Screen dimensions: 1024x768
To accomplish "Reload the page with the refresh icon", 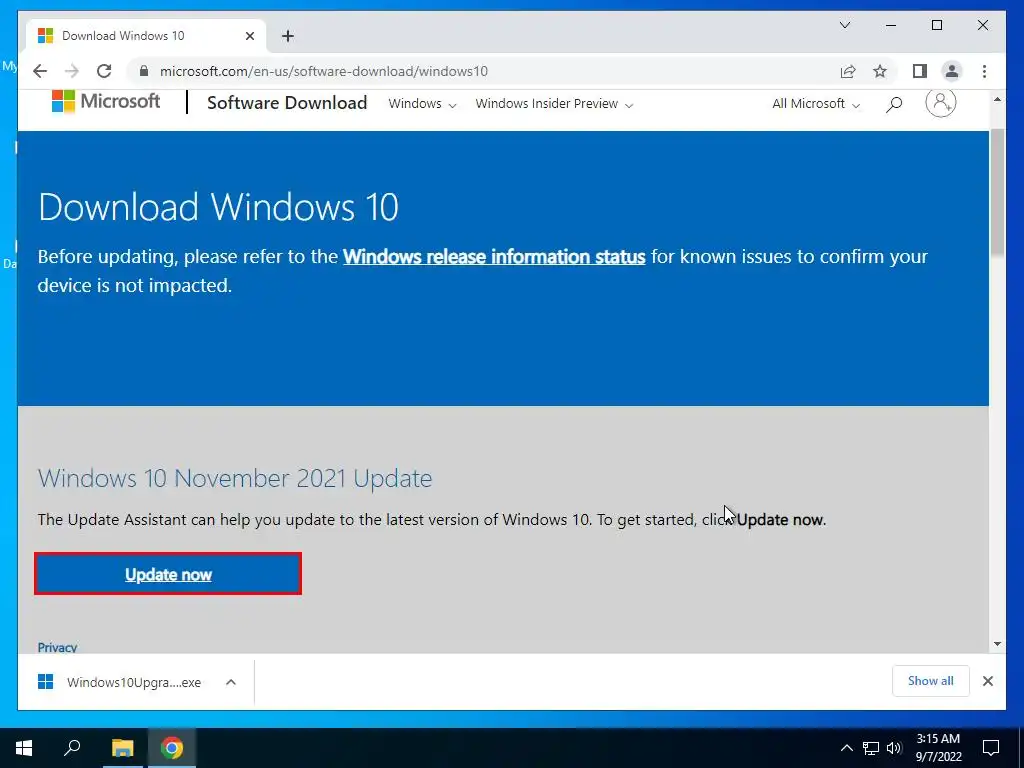I will pos(104,71).
